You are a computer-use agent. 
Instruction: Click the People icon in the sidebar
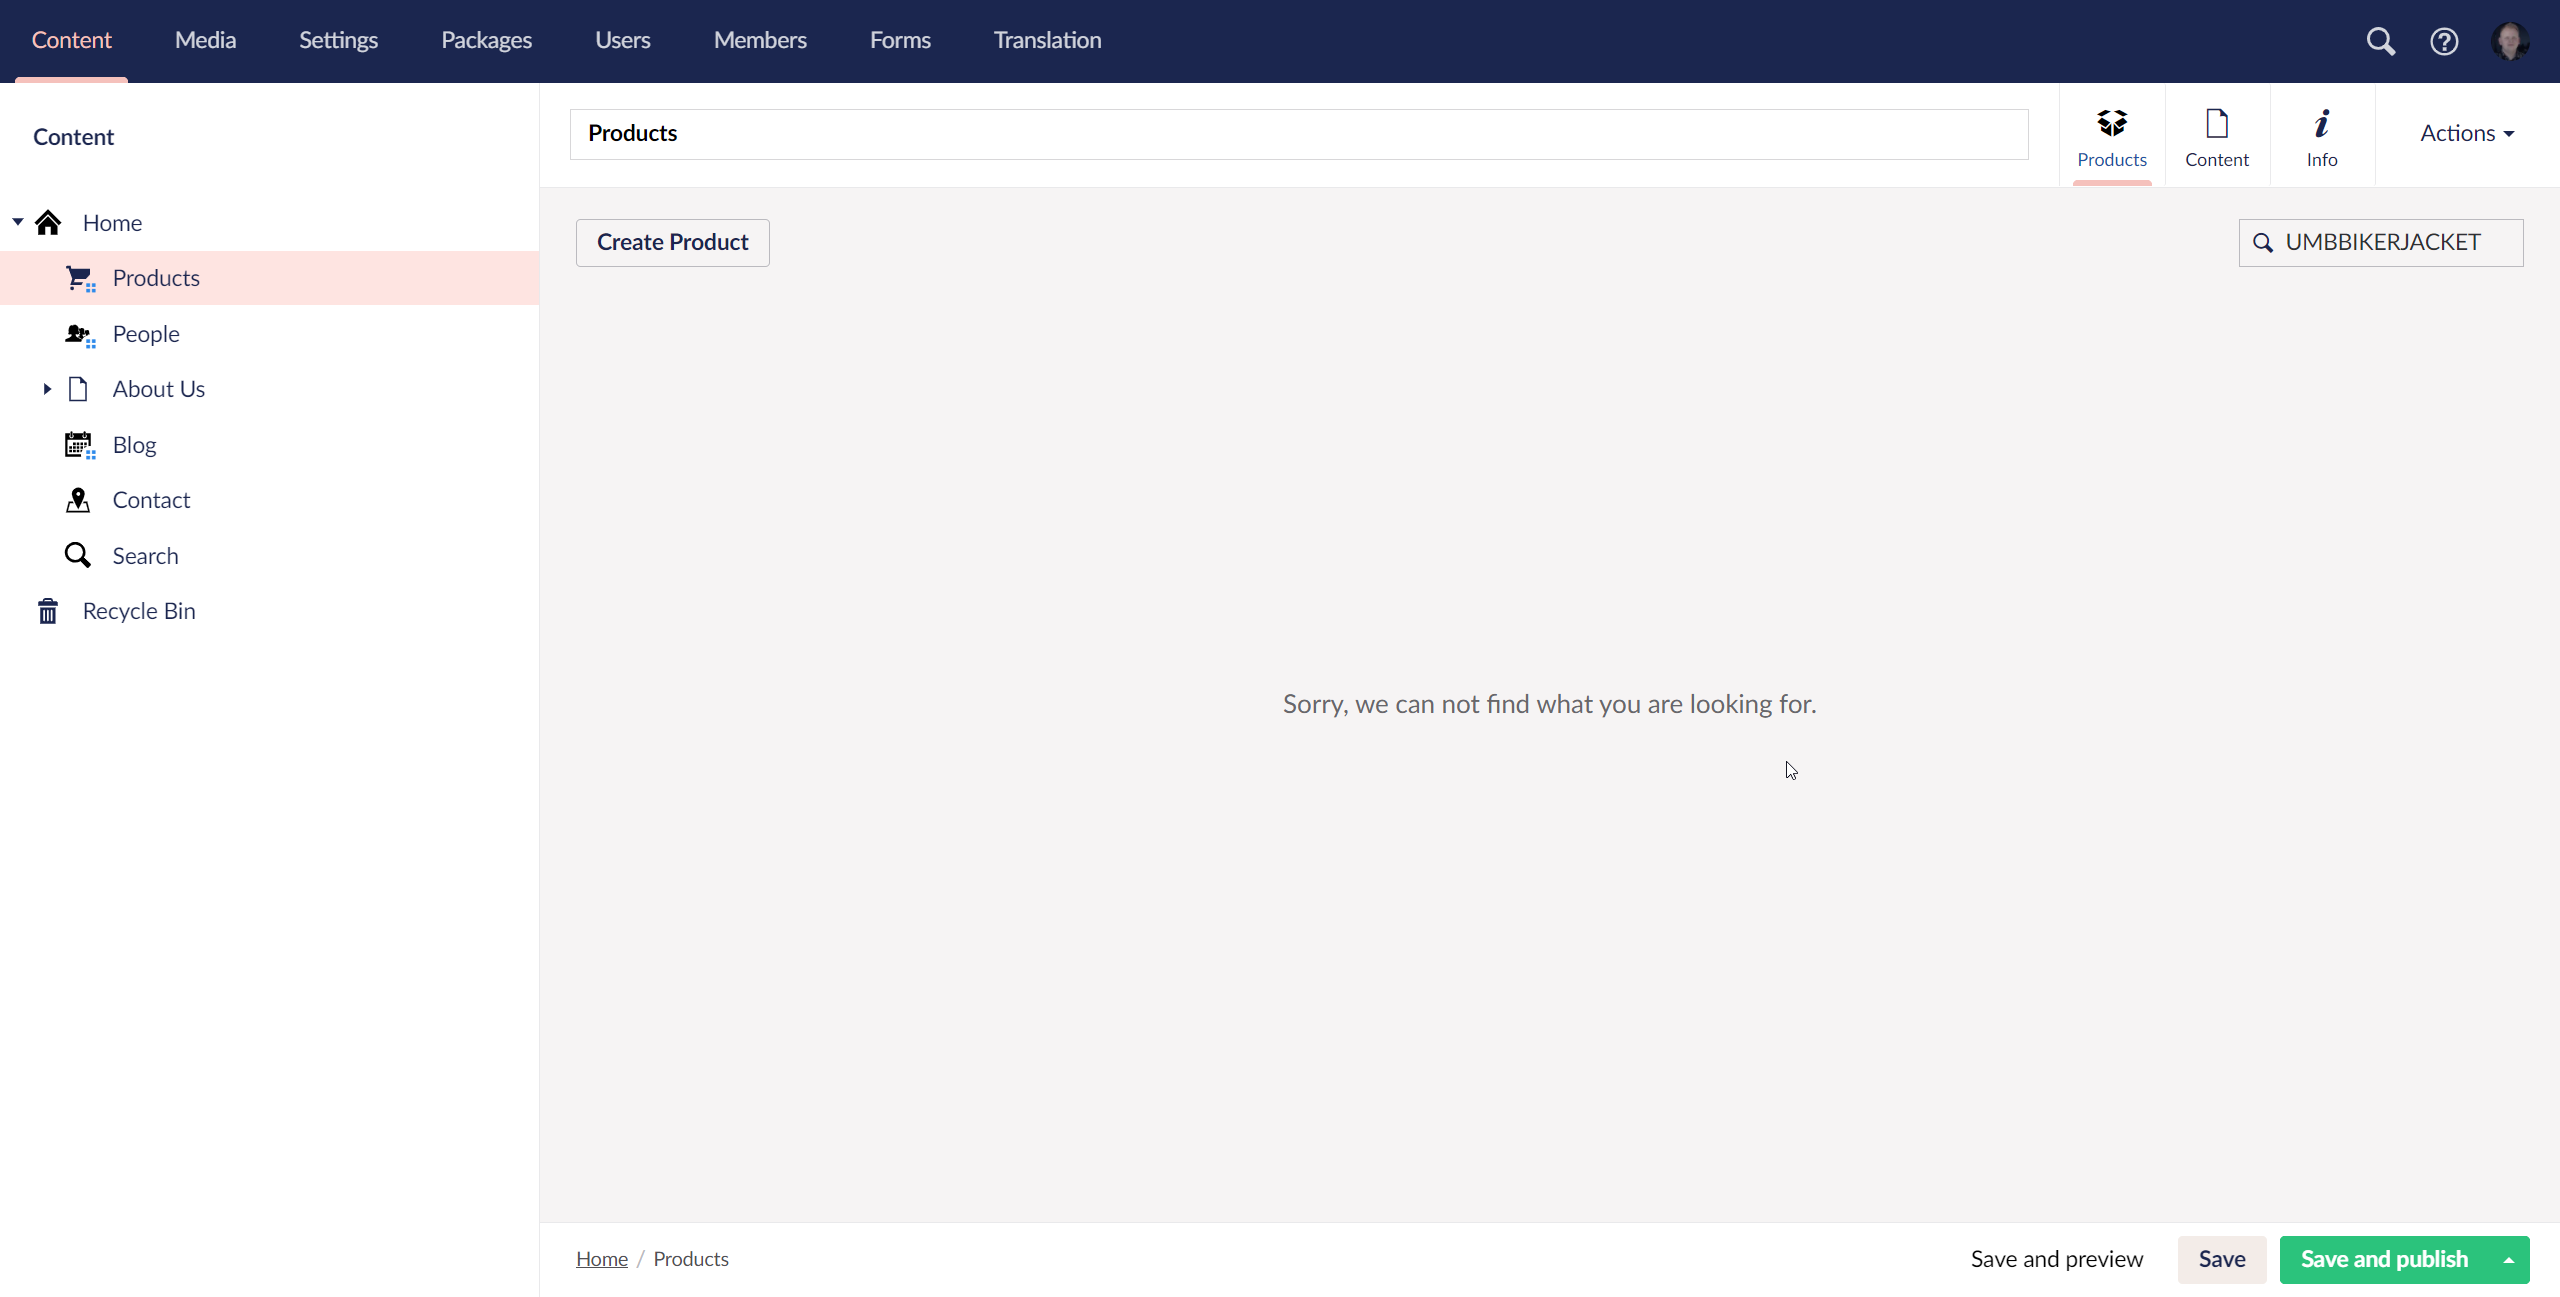79,333
